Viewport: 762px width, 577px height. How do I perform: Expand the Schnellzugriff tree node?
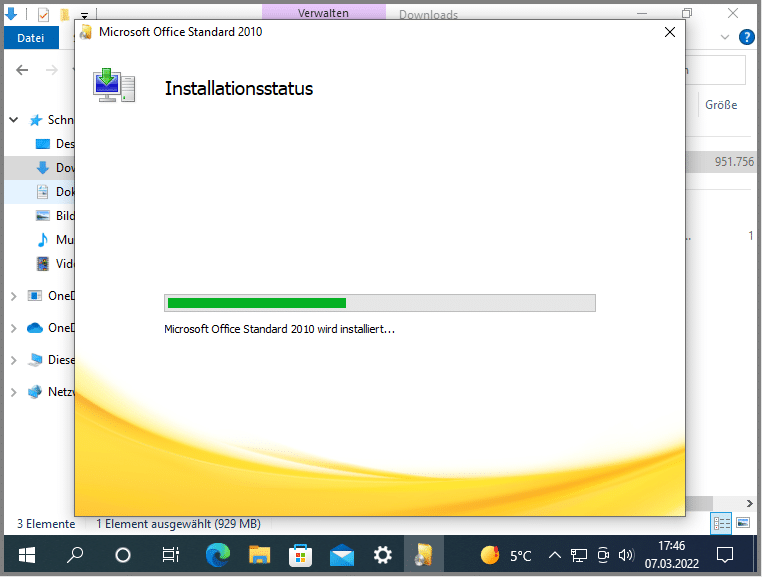pyautogui.click(x=14, y=120)
